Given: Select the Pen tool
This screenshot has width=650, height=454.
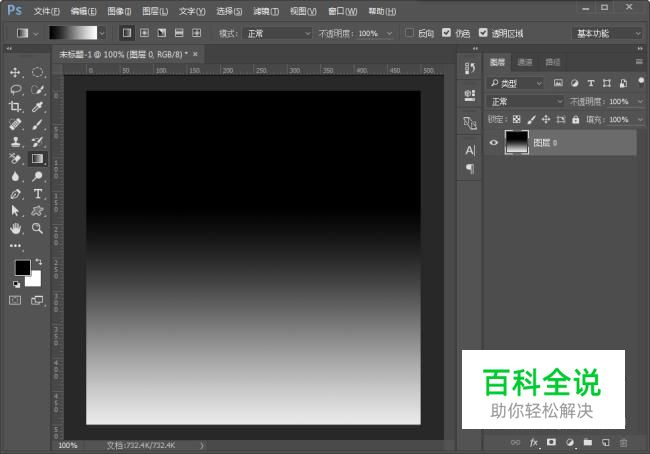Looking at the screenshot, I should (x=15, y=194).
